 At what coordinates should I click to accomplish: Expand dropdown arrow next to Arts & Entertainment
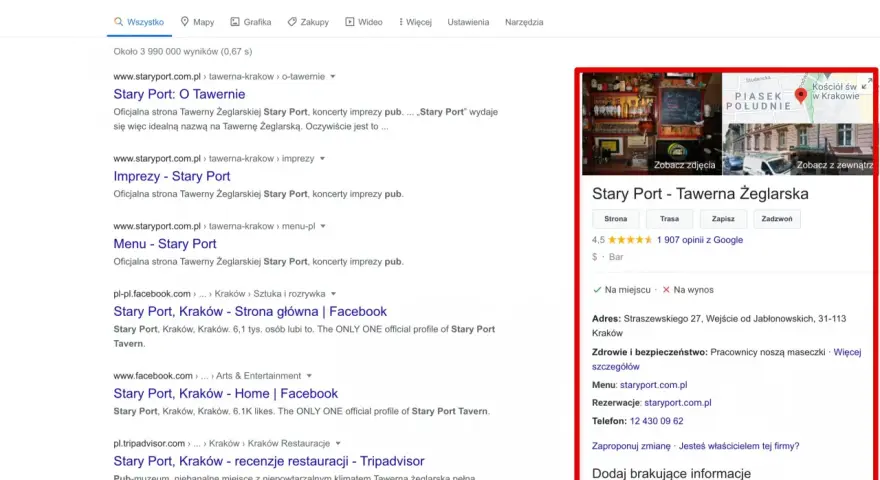coord(309,376)
